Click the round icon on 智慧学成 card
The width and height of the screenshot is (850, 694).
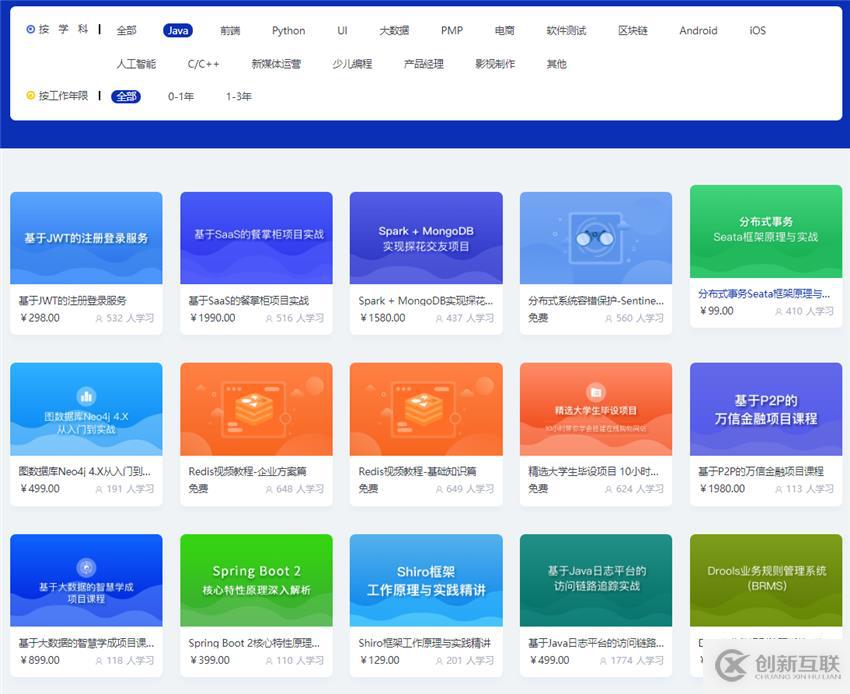click(86, 567)
